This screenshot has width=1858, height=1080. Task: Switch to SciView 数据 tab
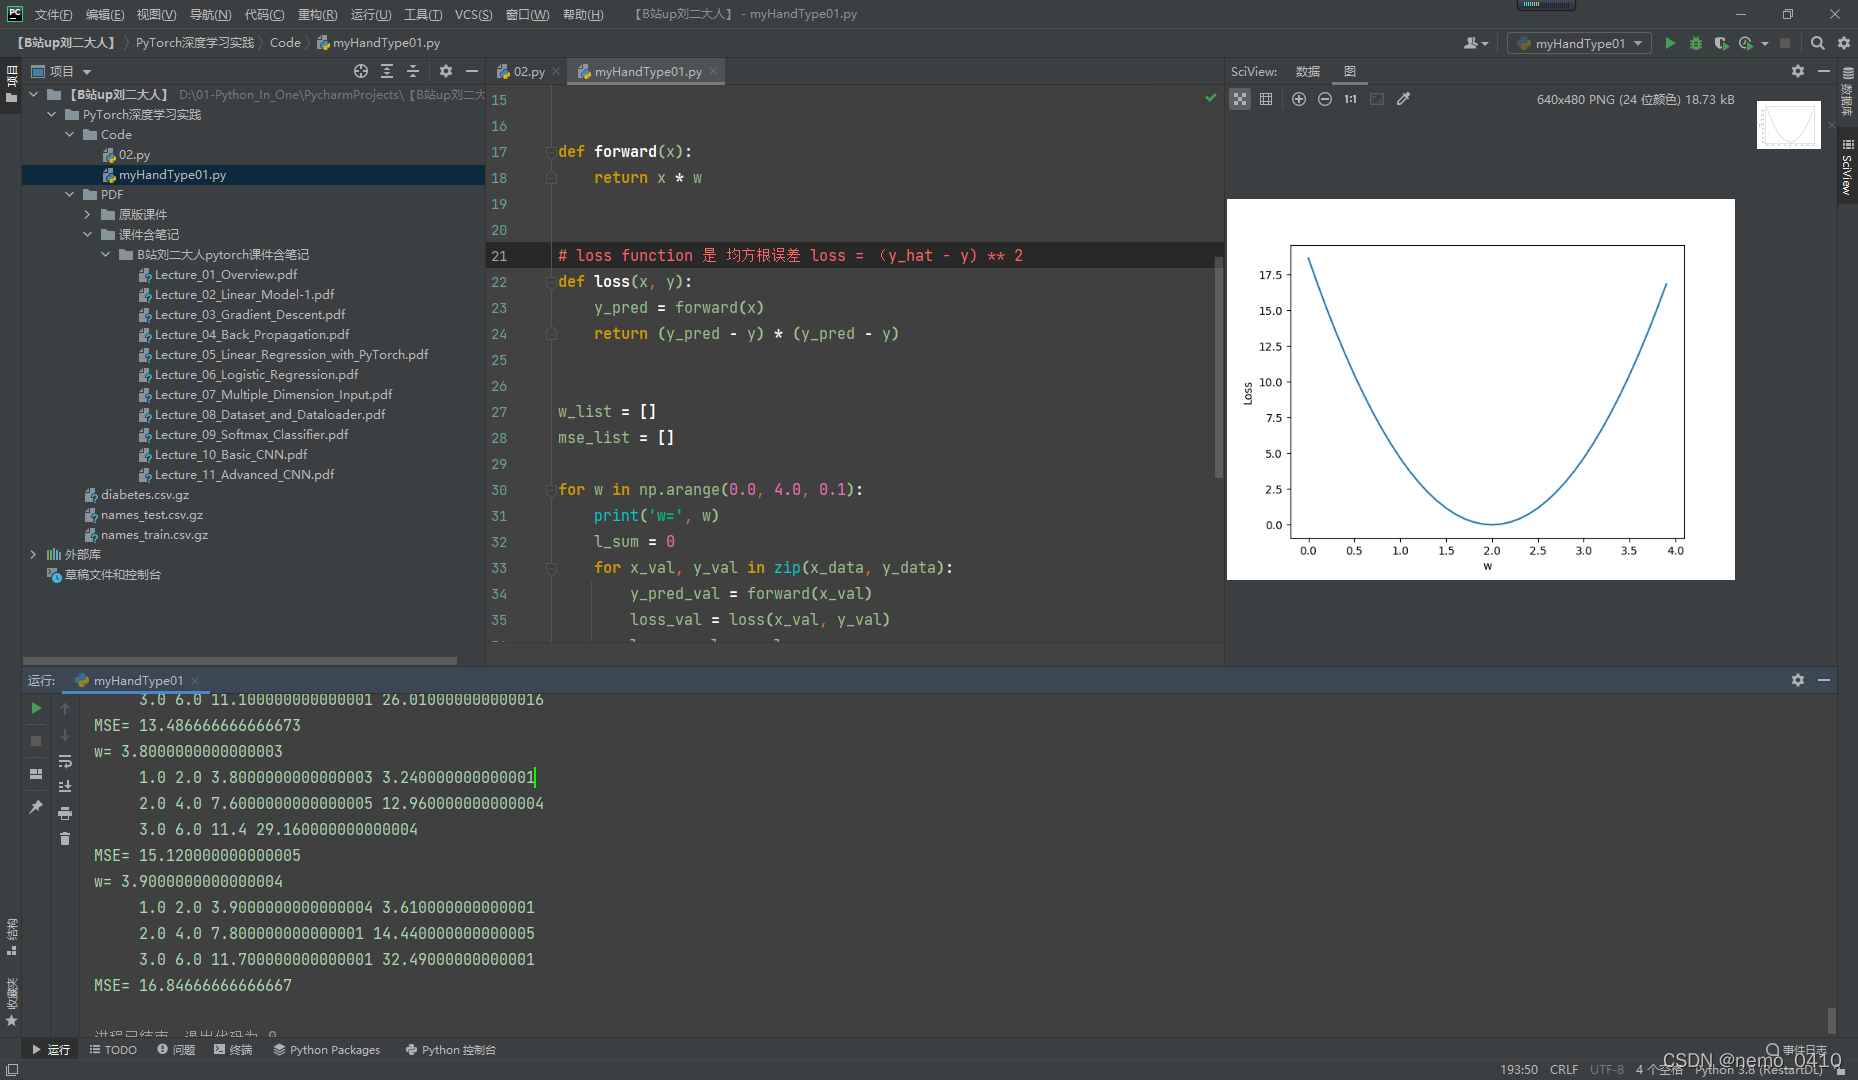pos(1308,71)
